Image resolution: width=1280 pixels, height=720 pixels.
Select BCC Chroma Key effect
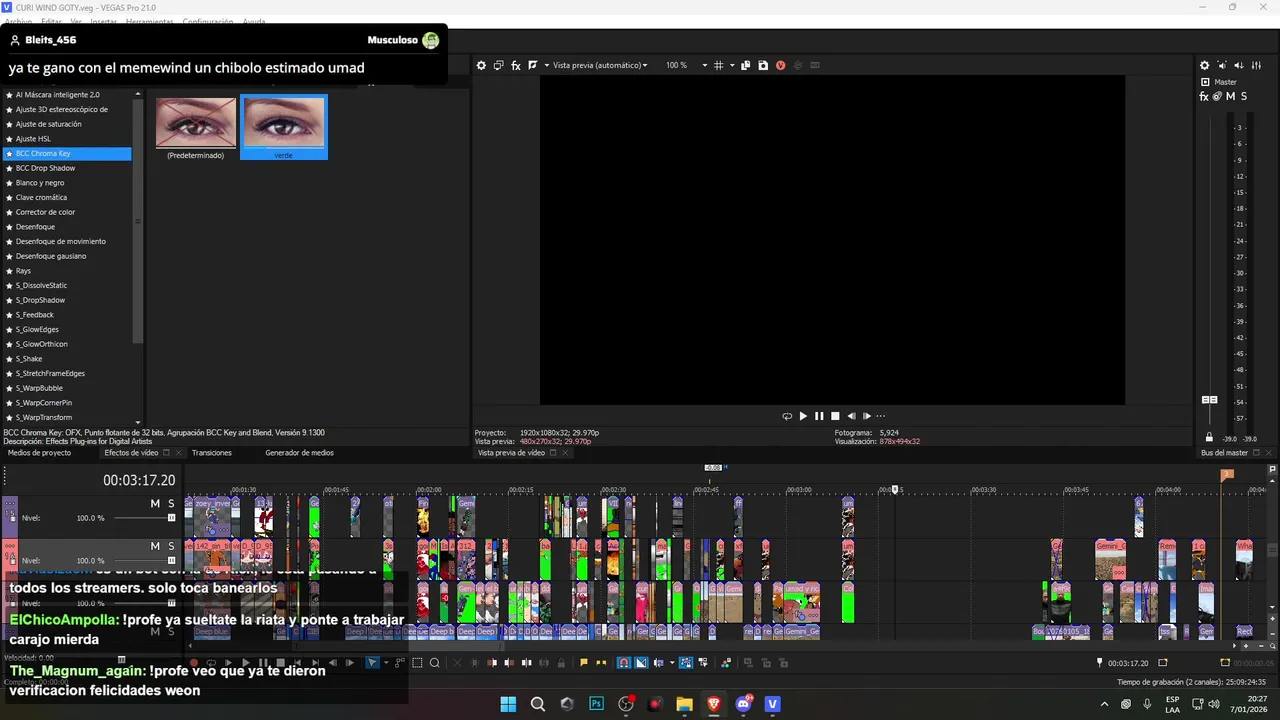[67, 154]
